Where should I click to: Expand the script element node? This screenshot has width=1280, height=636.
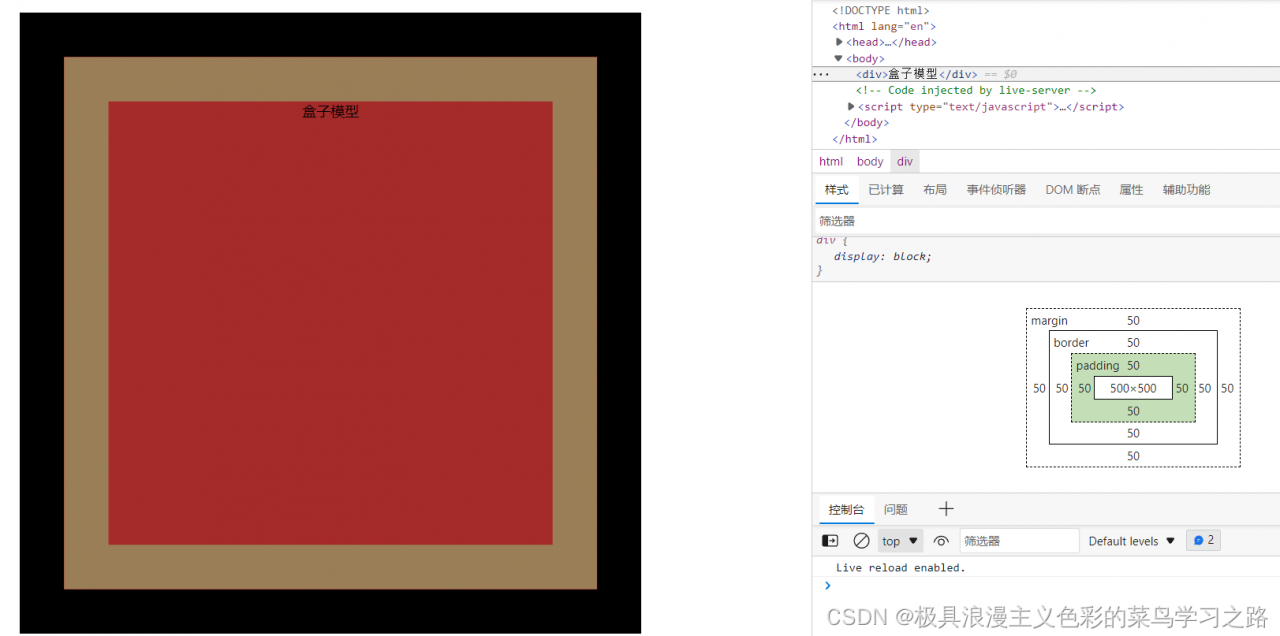click(851, 106)
